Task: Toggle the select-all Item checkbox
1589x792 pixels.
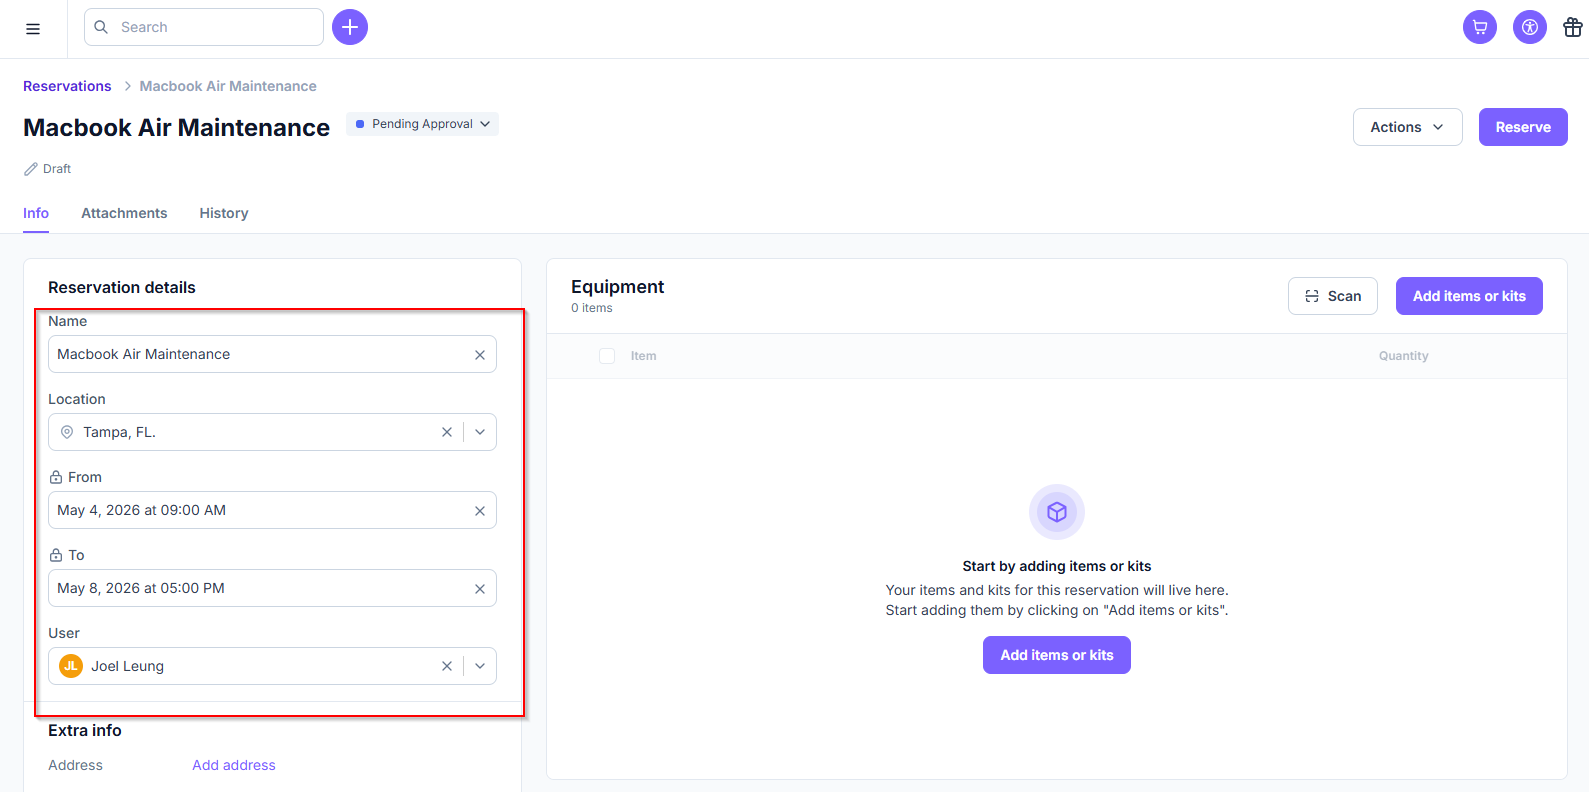Action: coord(607,356)
